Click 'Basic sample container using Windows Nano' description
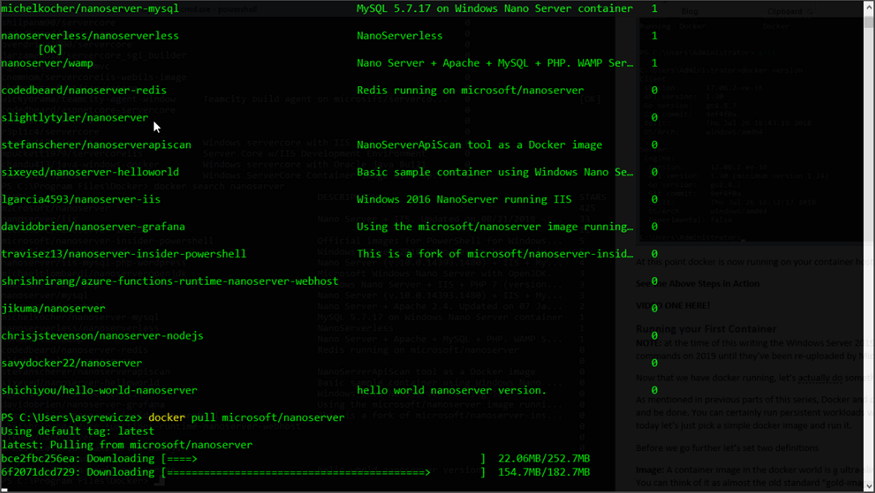The image size is (875, 493). pos(494,173)
